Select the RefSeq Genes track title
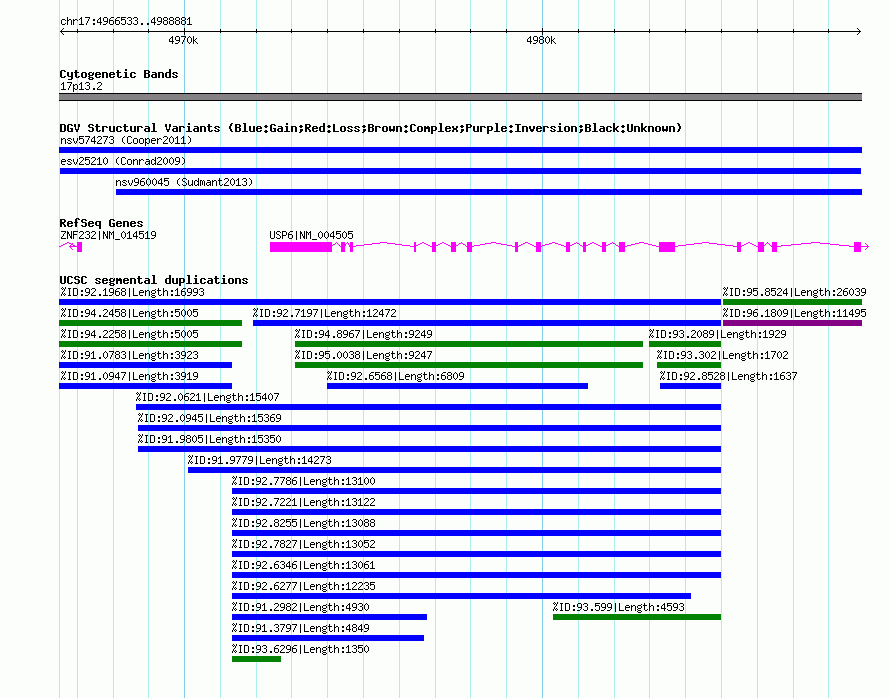Image resolution: width=890 pixels, height=698 pixels. click(101, 223)
